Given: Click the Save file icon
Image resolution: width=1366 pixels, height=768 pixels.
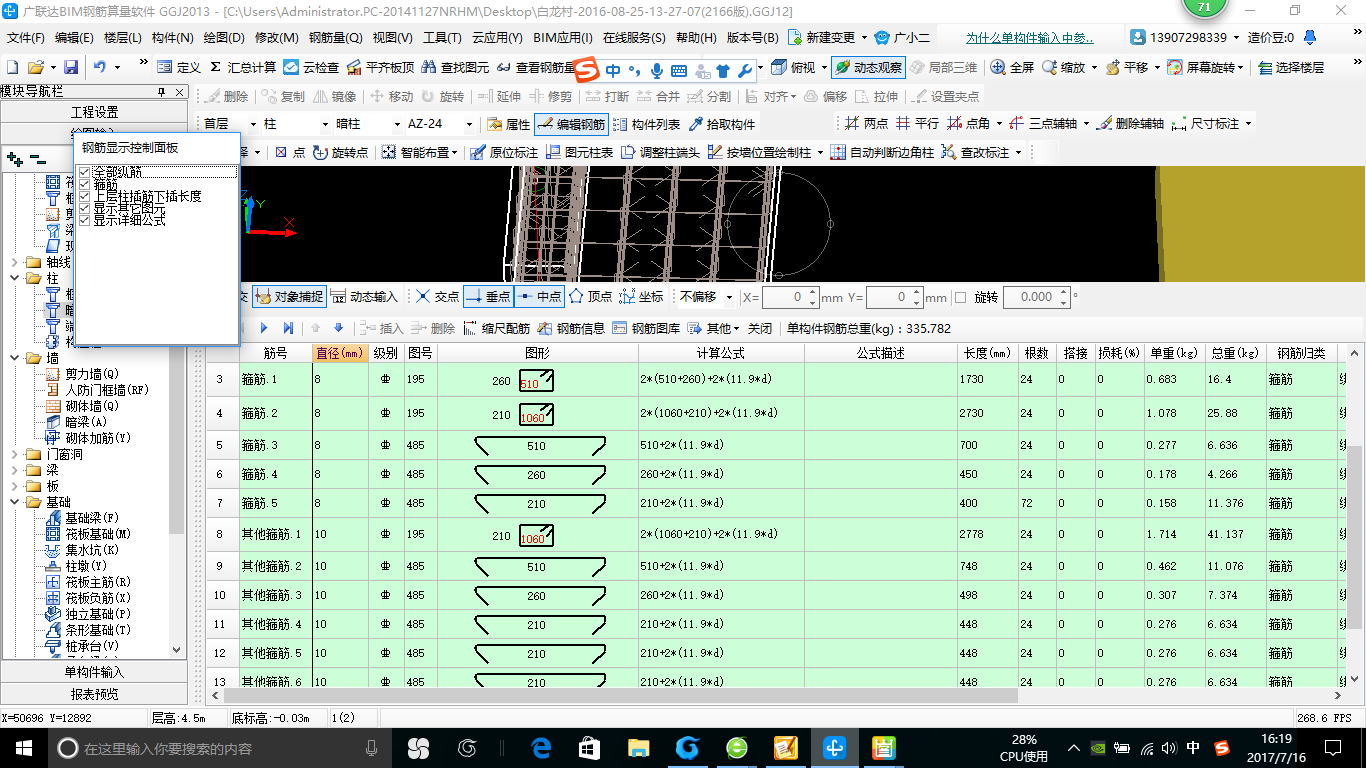Looking at the screenshot, I should click(x=71, y=68).
